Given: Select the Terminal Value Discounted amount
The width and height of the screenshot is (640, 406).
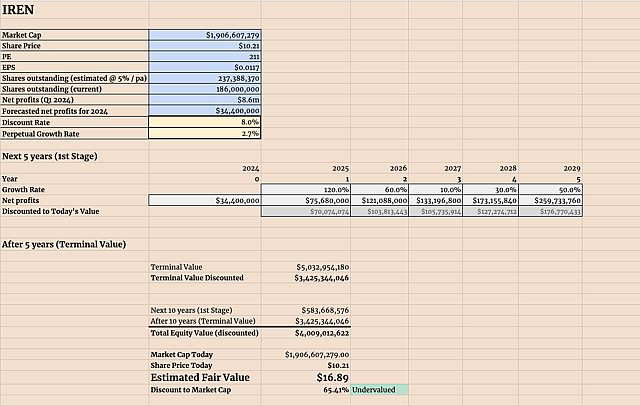Looking at the screenshot, I should [322, 278].
